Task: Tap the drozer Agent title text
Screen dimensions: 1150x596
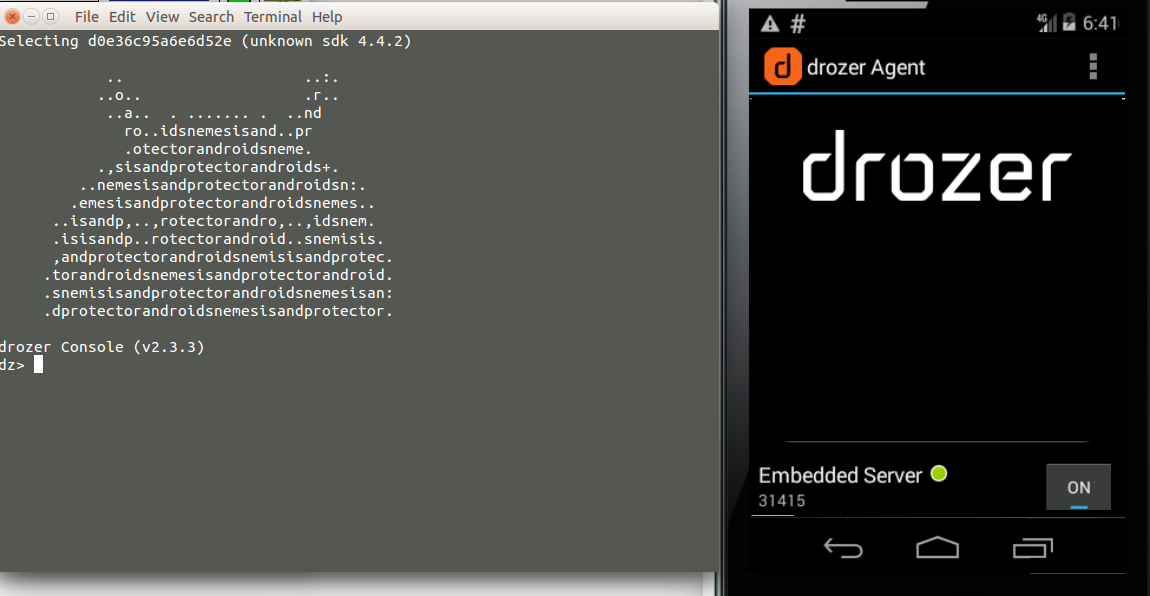Action: 865,67
